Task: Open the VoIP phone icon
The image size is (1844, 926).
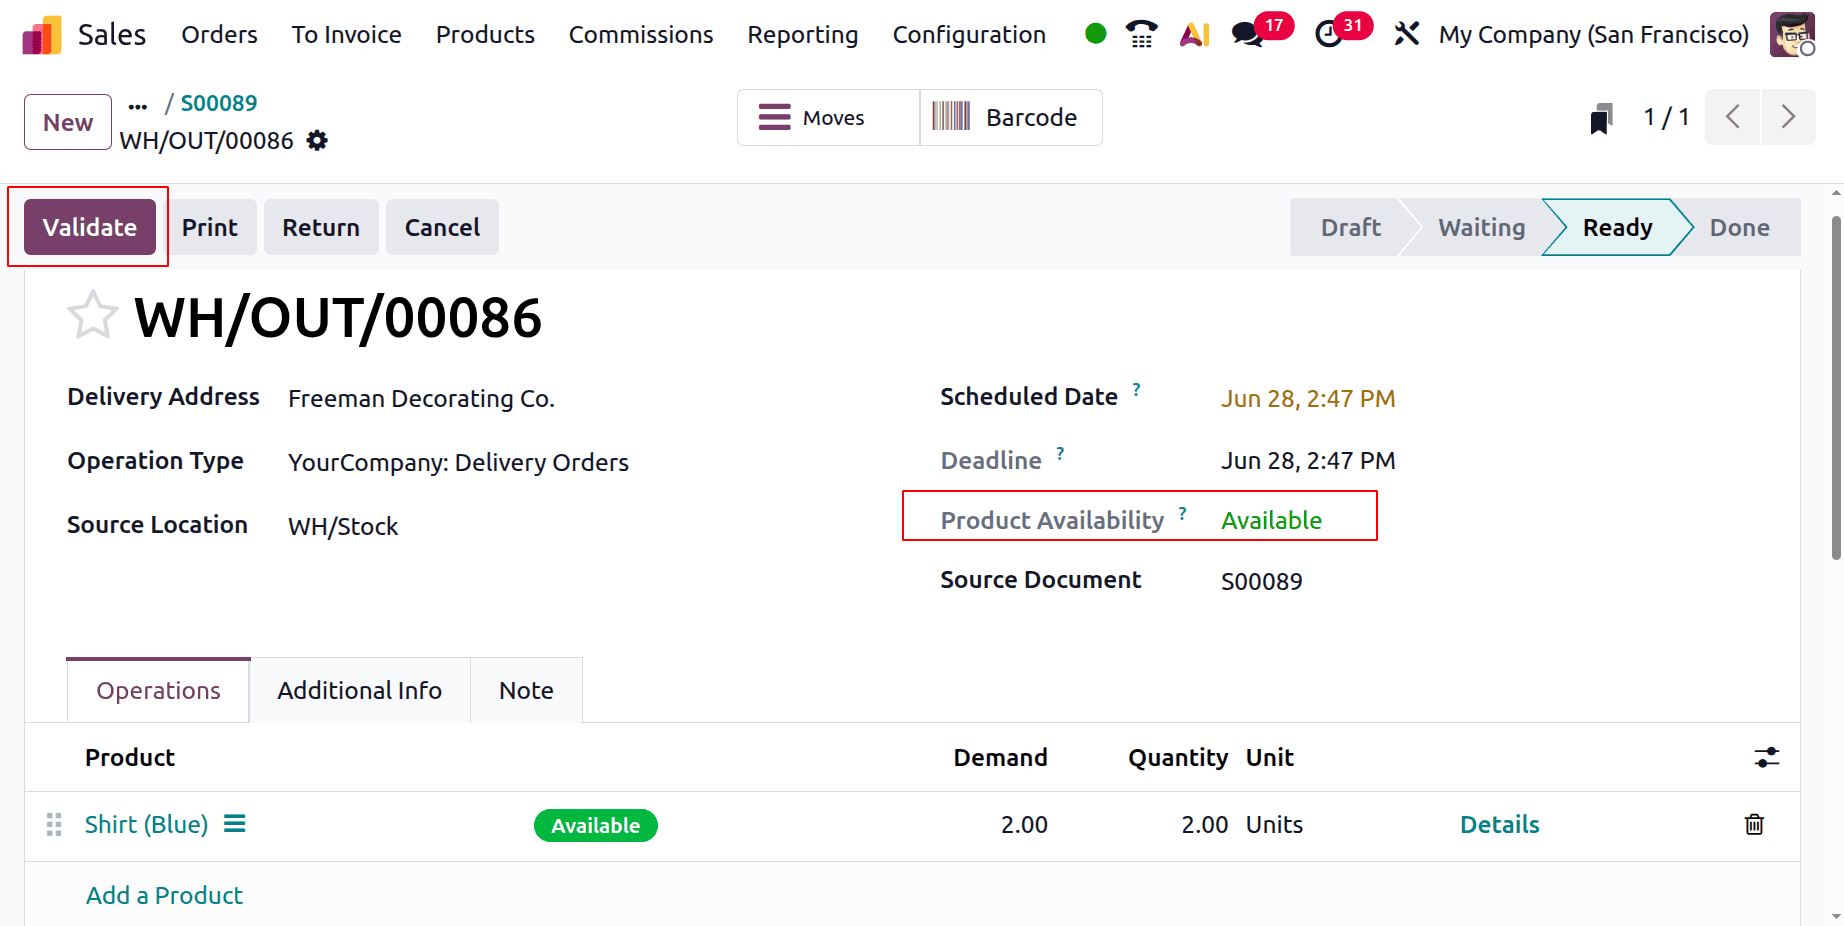Action: [1141, 34]
